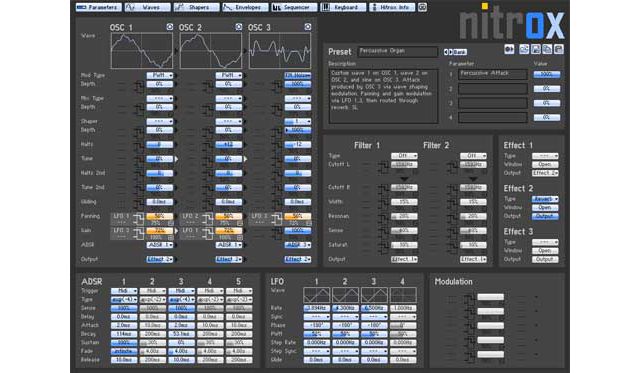Image resolution: width=640 pixels, height=373 pixels.
Task: Toggle the OSC 1 power icon
Action: [x=170, y=27]
